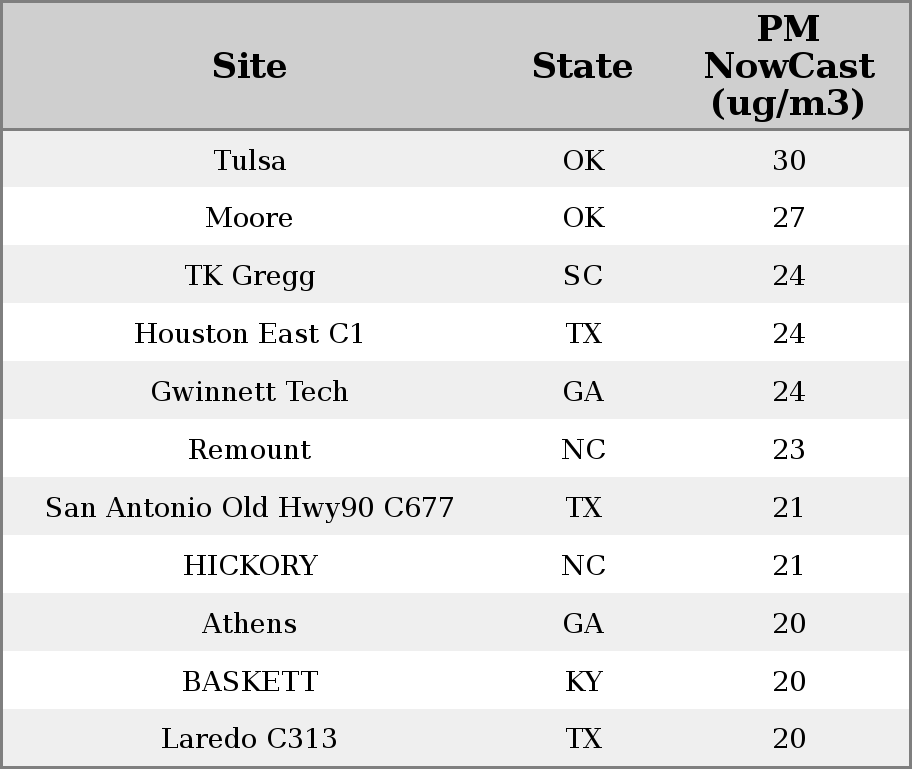Screen dimensions: 912x769
Task: Select the BASKETT site cell
Action: coord(250,681)
